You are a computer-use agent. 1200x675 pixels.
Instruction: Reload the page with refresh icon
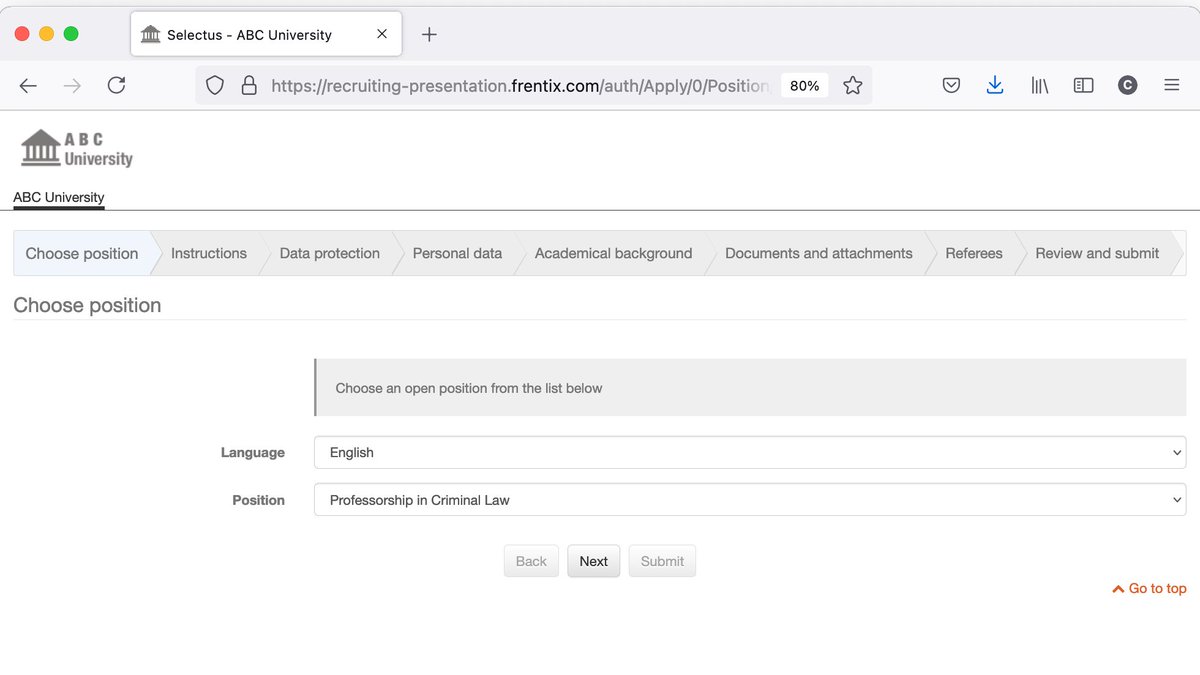tap(116, 86)
